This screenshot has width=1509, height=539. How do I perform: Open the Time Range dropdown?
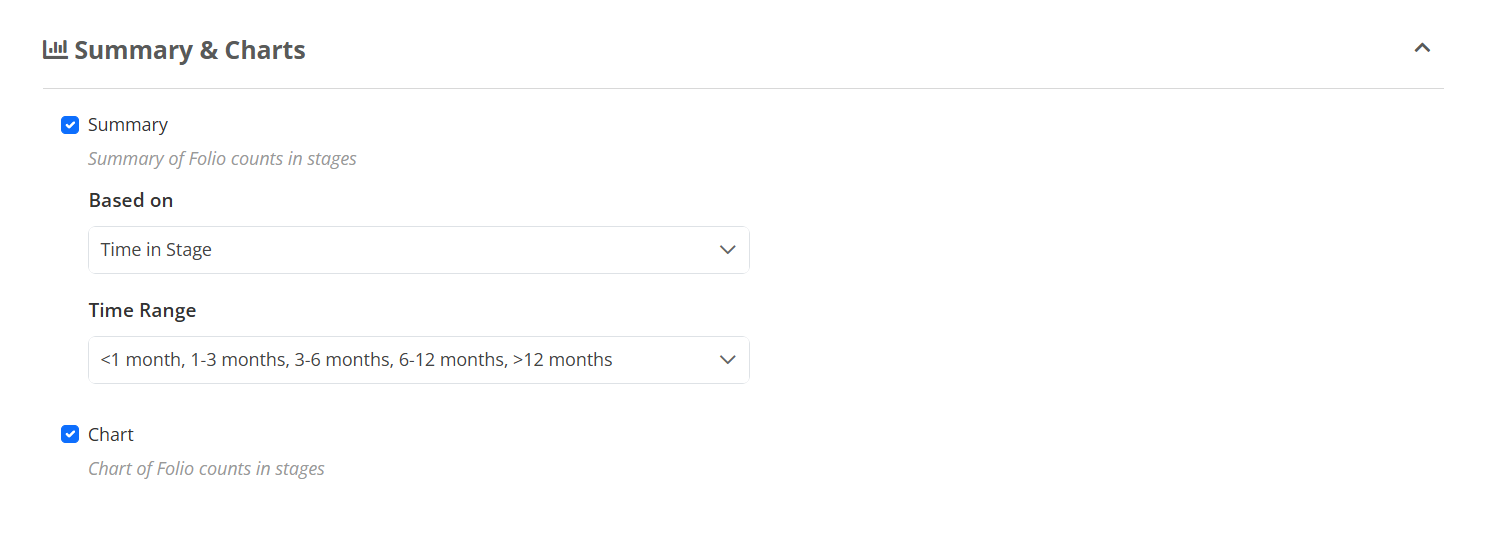[419, 360]
